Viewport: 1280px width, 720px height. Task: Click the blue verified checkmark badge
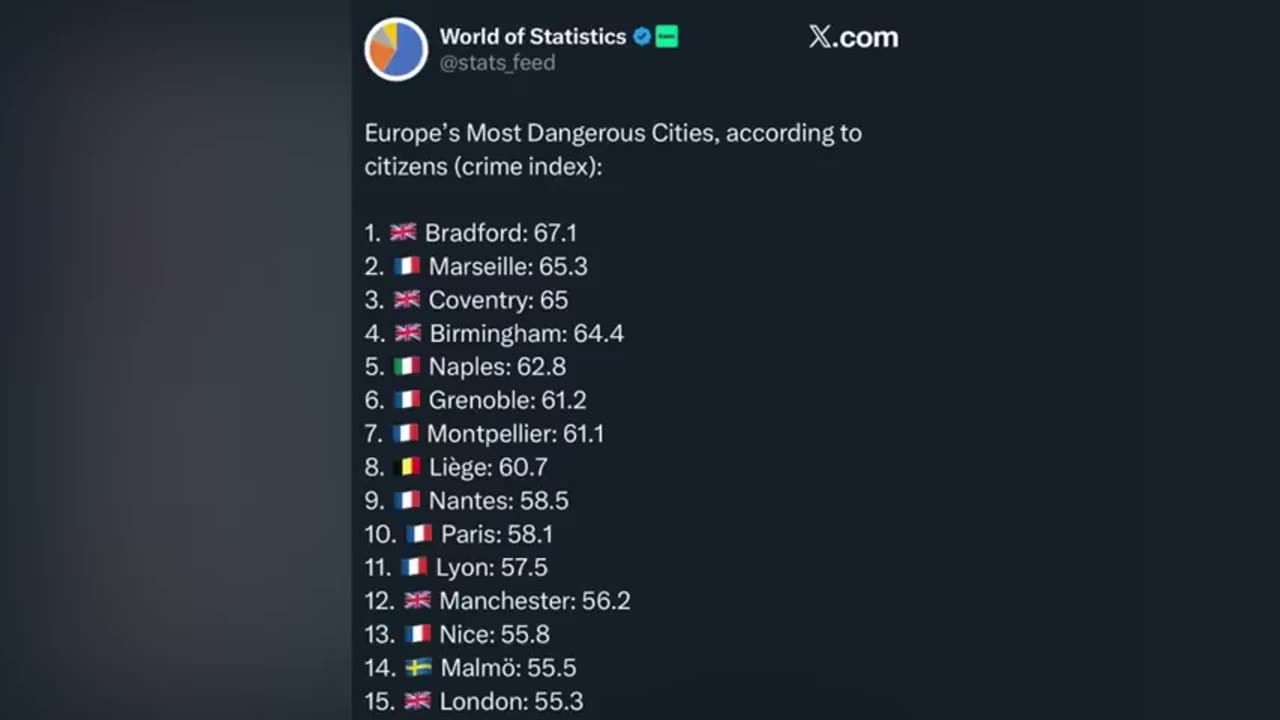tap(642, 37)
